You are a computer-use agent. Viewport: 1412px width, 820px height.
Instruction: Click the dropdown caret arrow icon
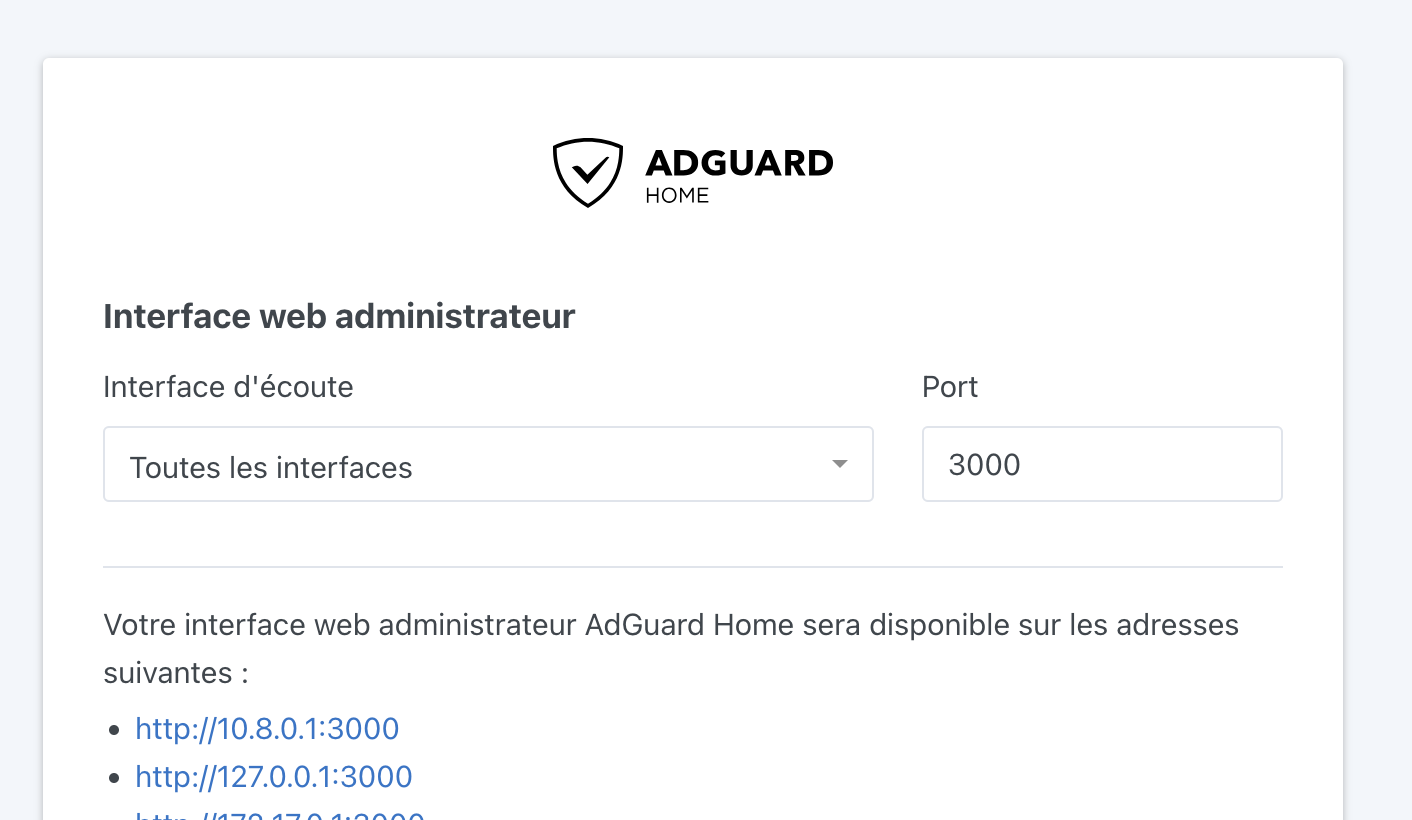(840, 464)
